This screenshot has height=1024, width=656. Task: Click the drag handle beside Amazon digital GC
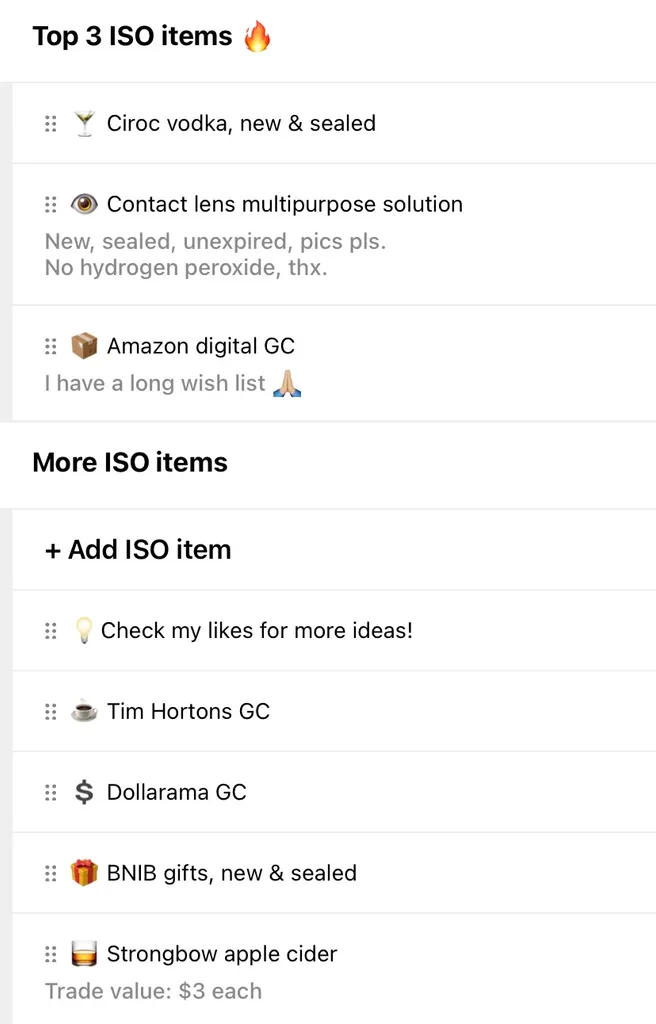(x=51, y=345)
